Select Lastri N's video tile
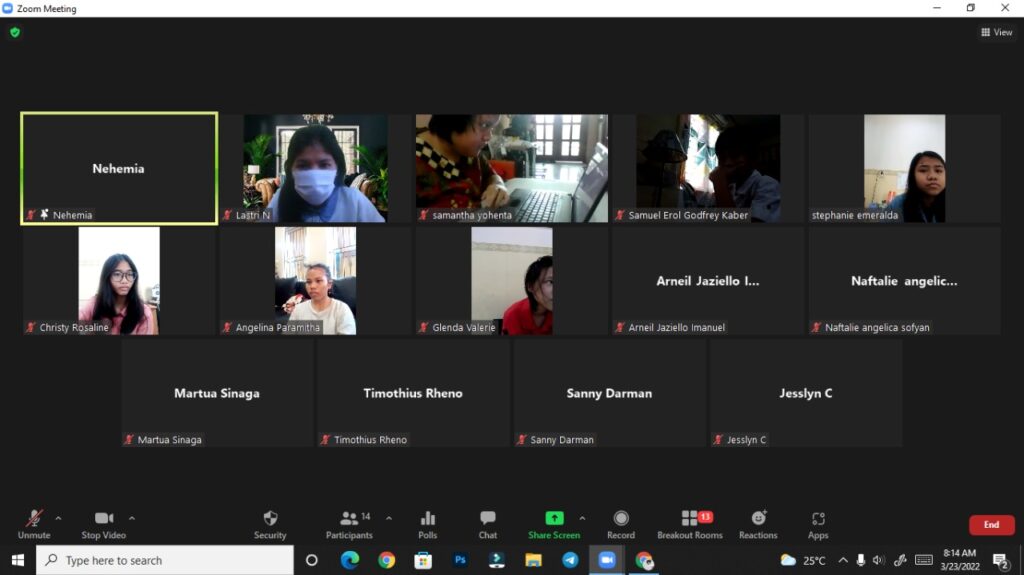The height and width of the screenshot is (575, 1024). click(x=315, y=168)
